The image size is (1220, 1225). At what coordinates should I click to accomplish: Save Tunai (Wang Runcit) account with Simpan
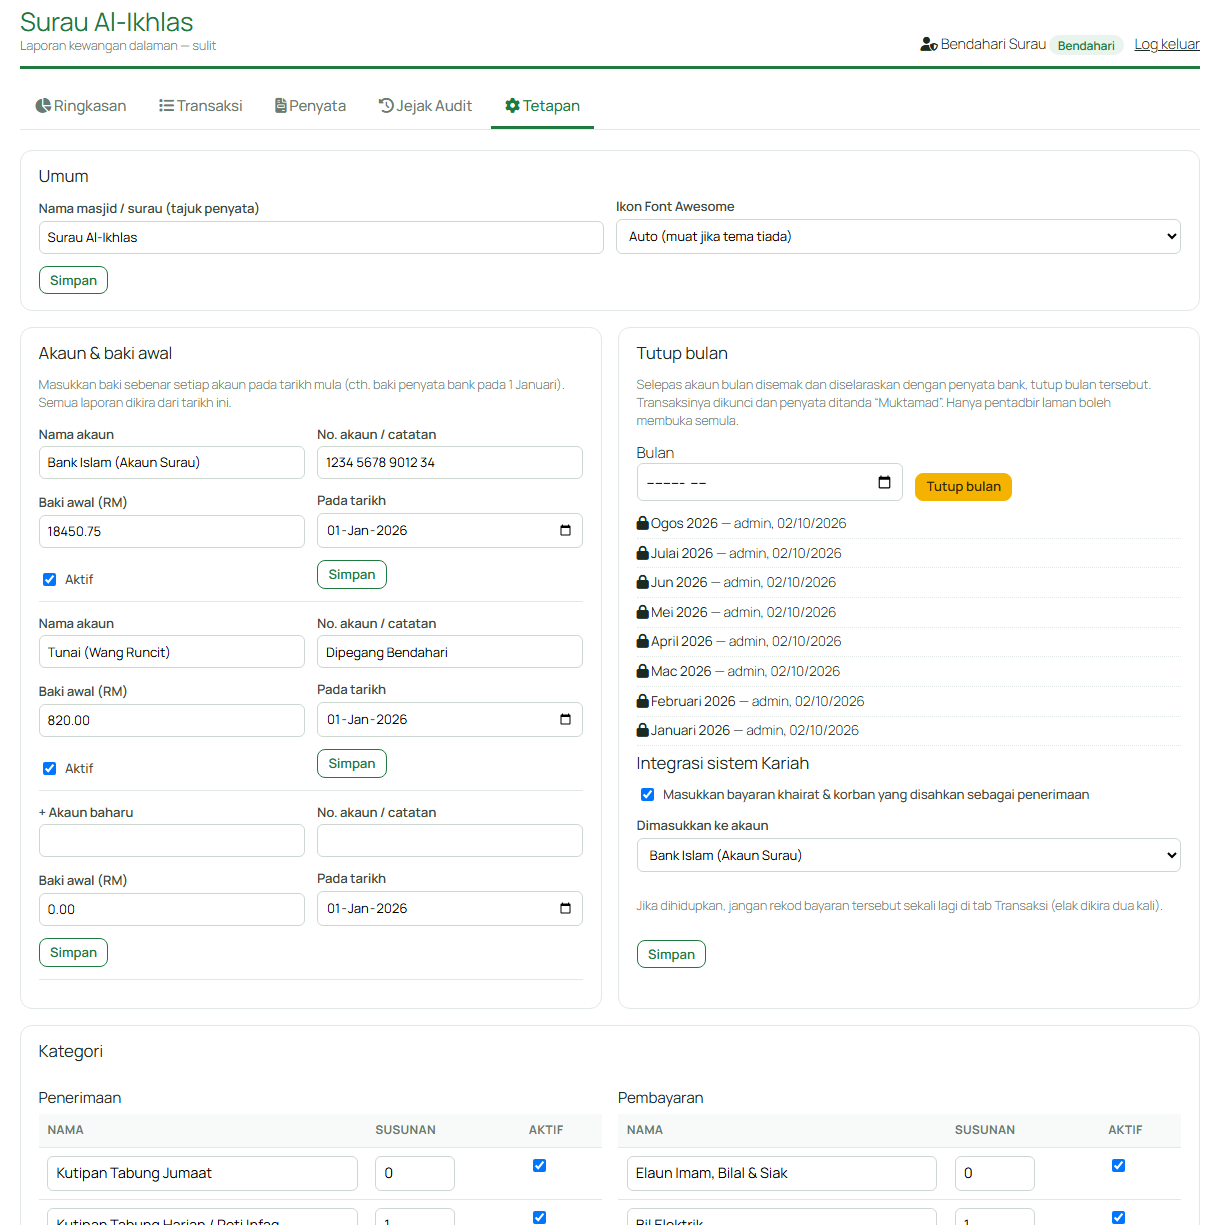[x=352, y=763]
